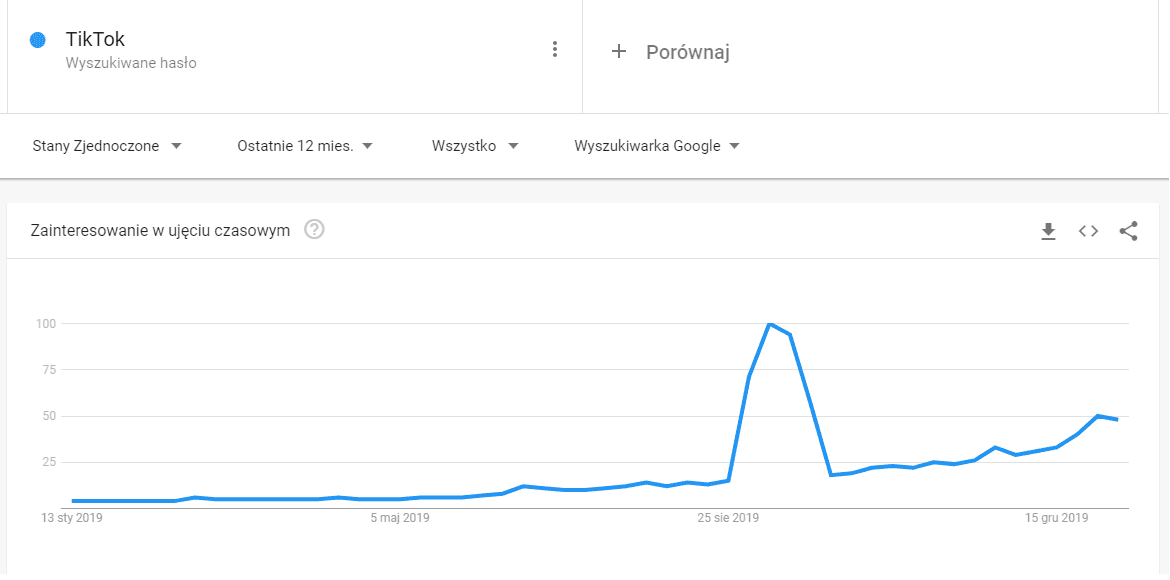Open the TikTok term three-dot menu
The height and width of the screenshot is (580, 1170).
tap(555, 49)
